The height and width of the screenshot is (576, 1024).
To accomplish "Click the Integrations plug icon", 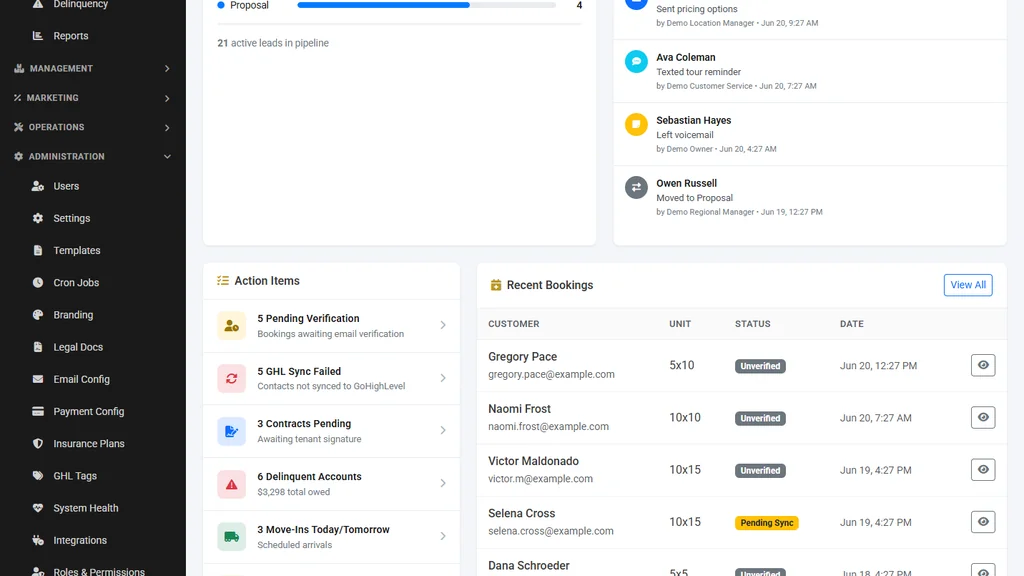I will click(x=38, y=540).
